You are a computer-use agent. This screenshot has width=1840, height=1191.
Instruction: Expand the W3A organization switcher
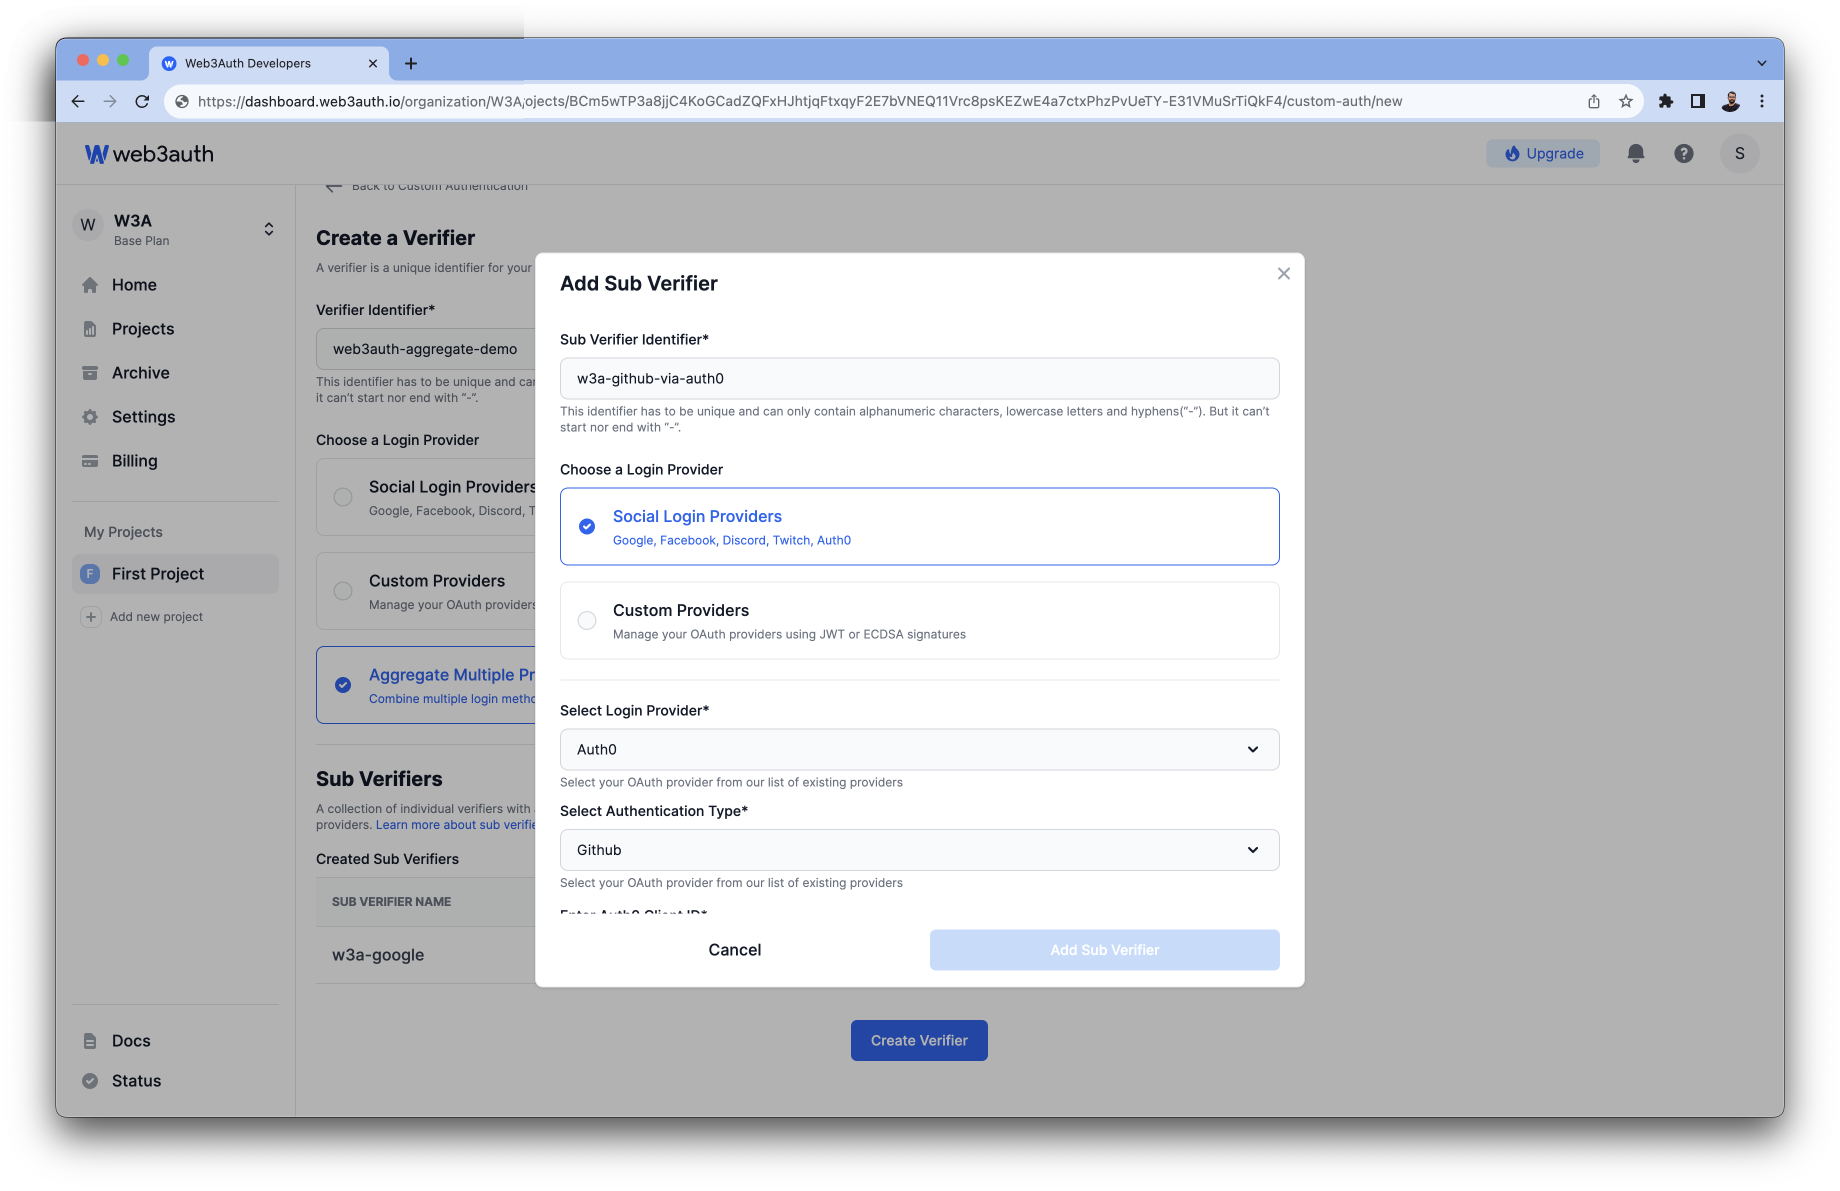point(269,229)
